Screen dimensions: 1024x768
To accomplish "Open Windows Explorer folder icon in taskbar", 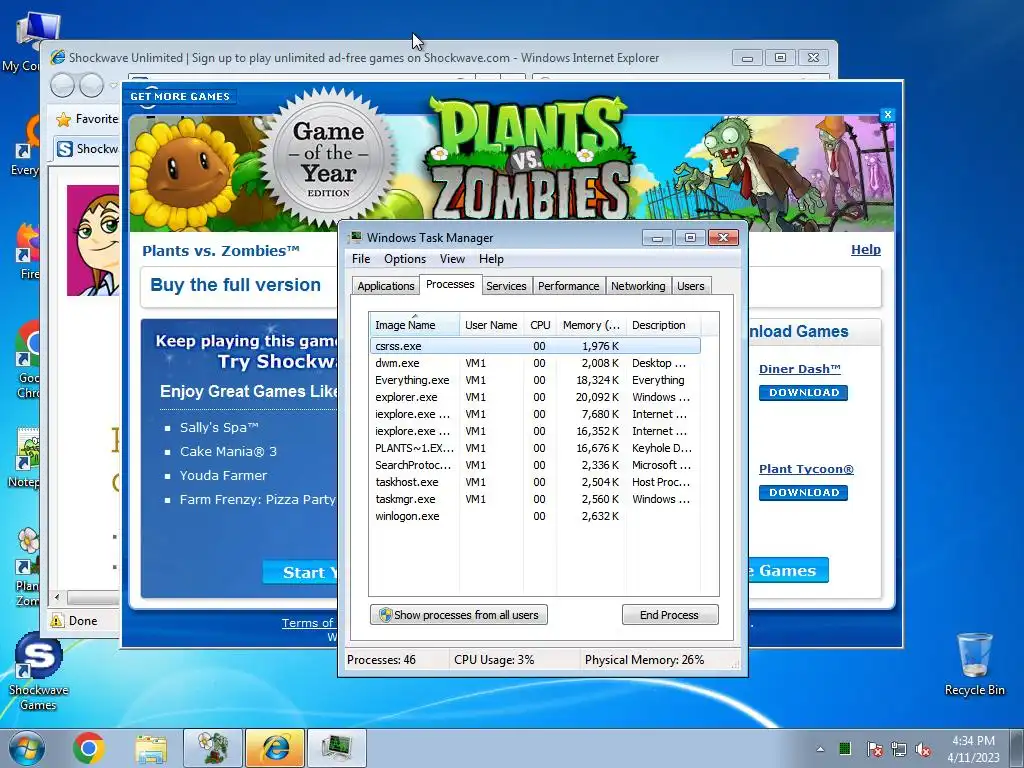I will [x=151, y=748].
